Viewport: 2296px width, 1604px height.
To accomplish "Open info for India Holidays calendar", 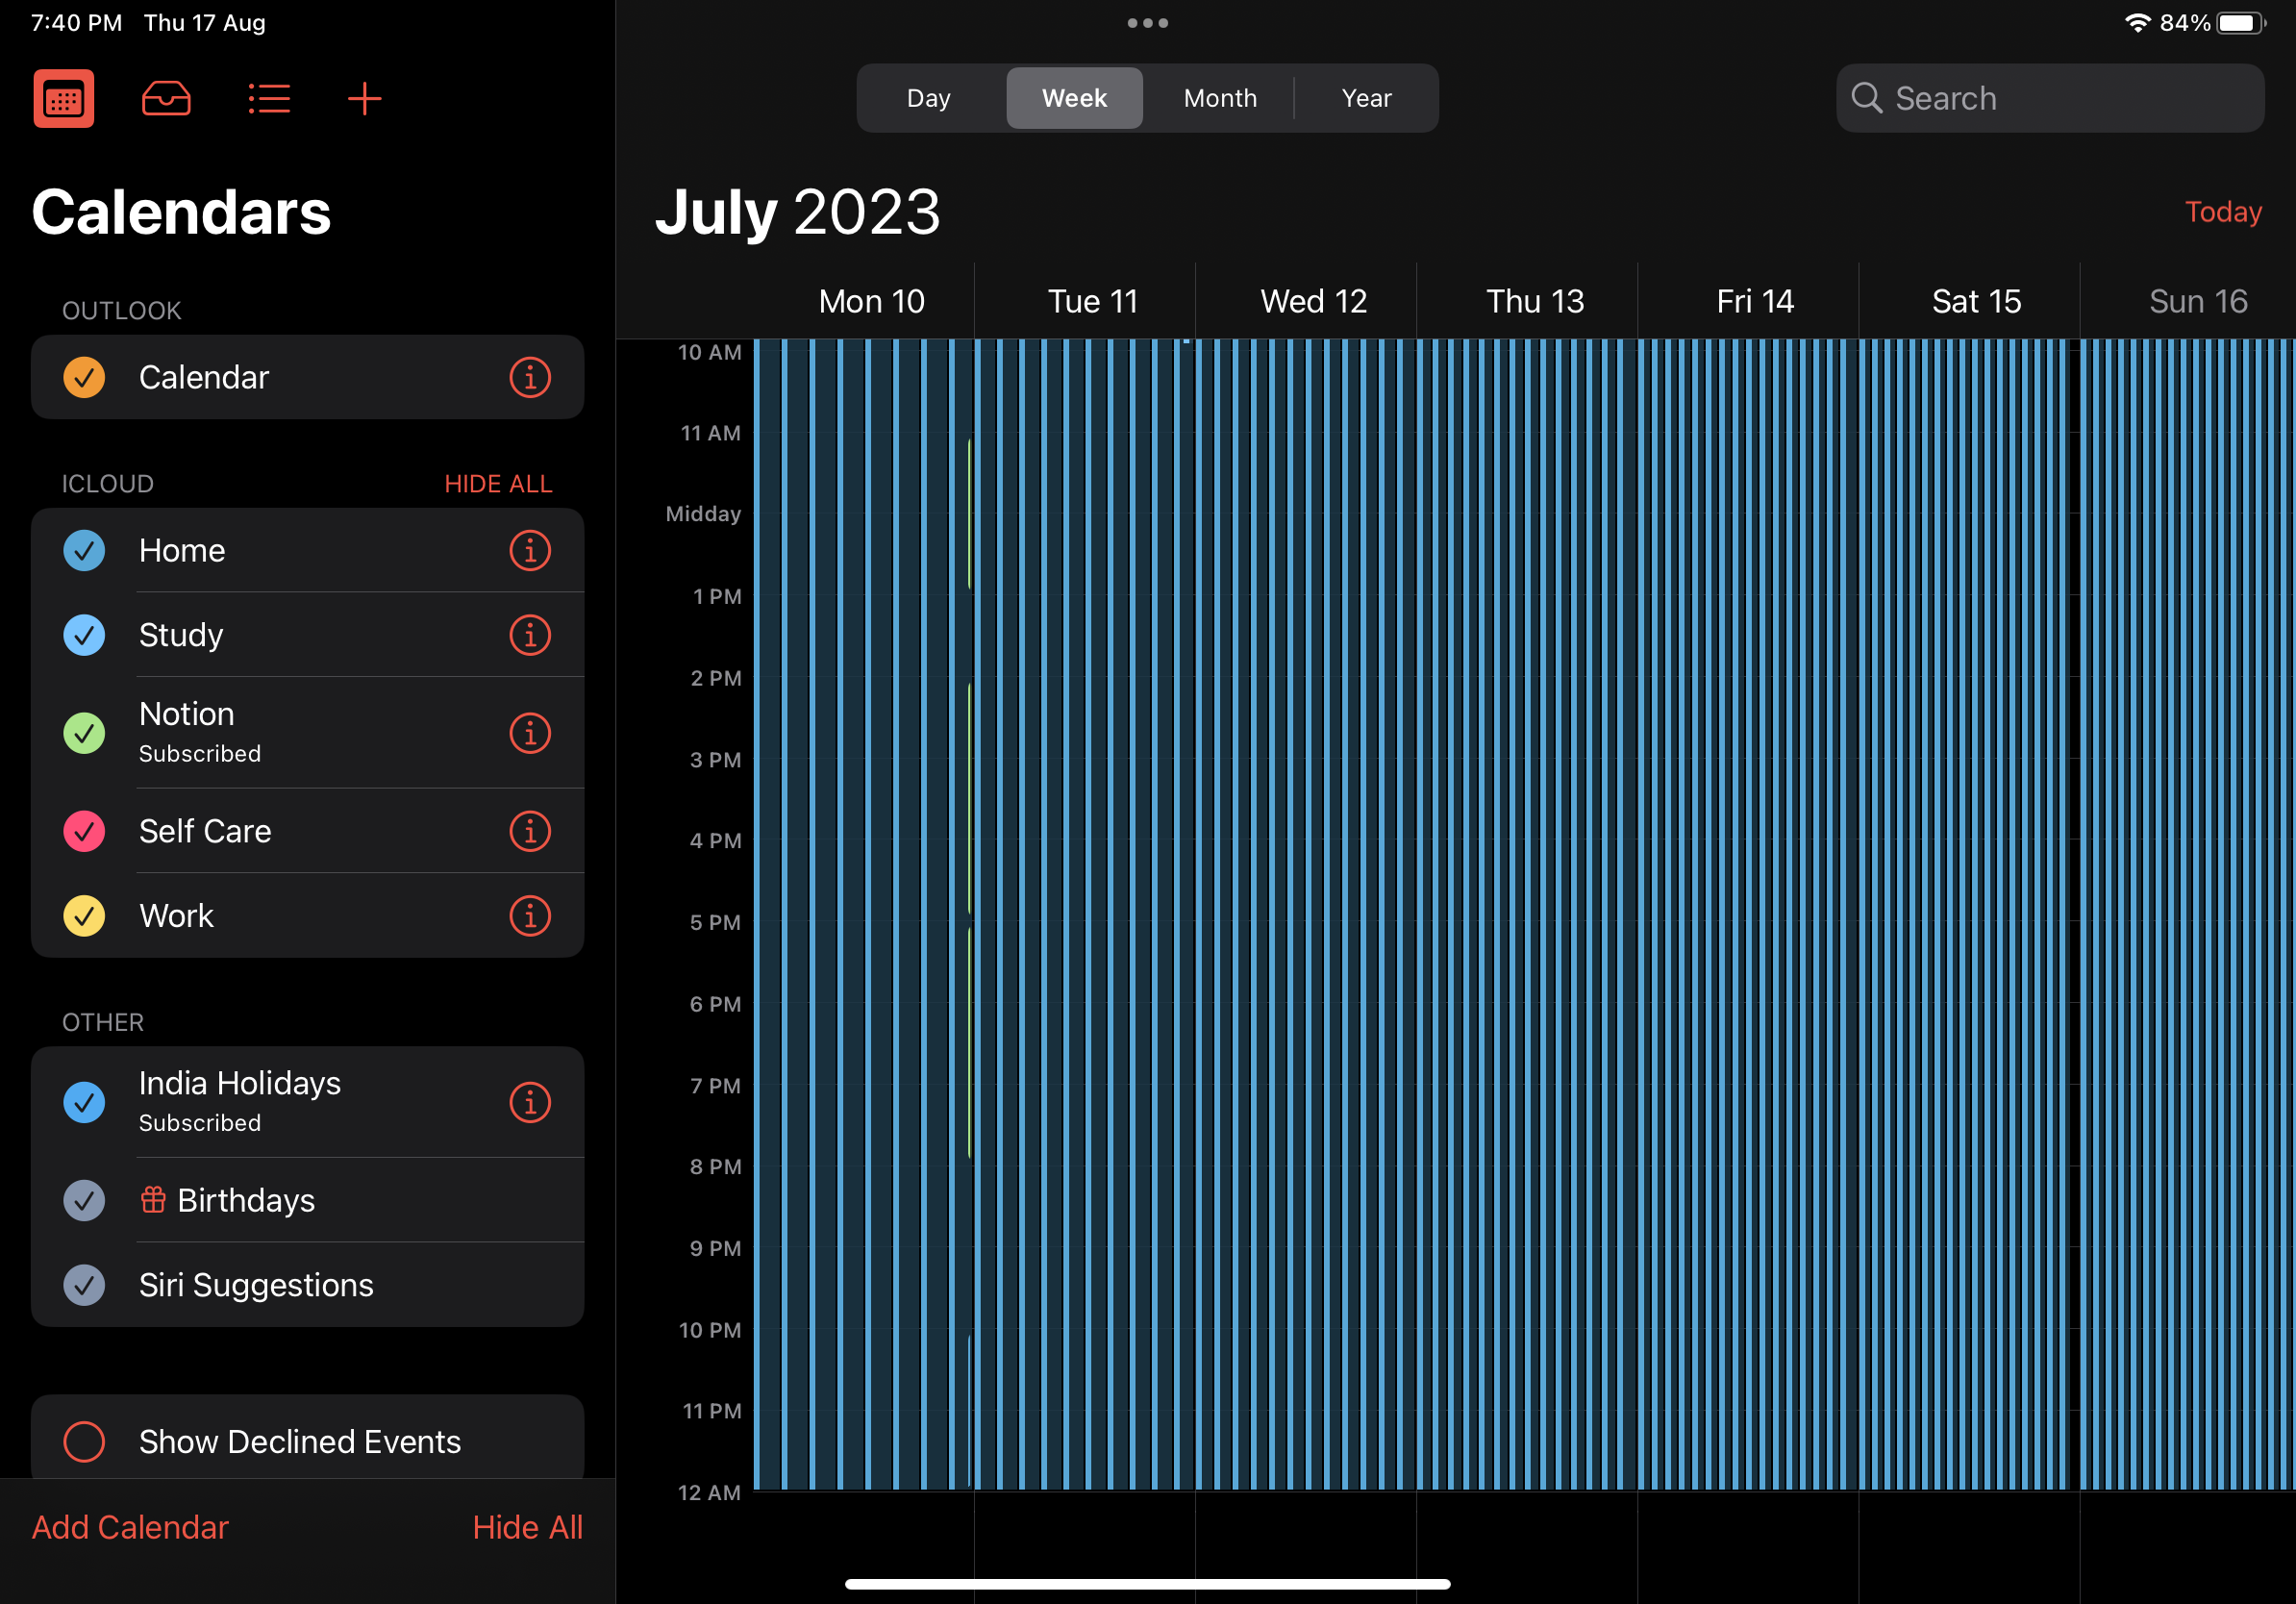I will click(x=530, y=1102).
